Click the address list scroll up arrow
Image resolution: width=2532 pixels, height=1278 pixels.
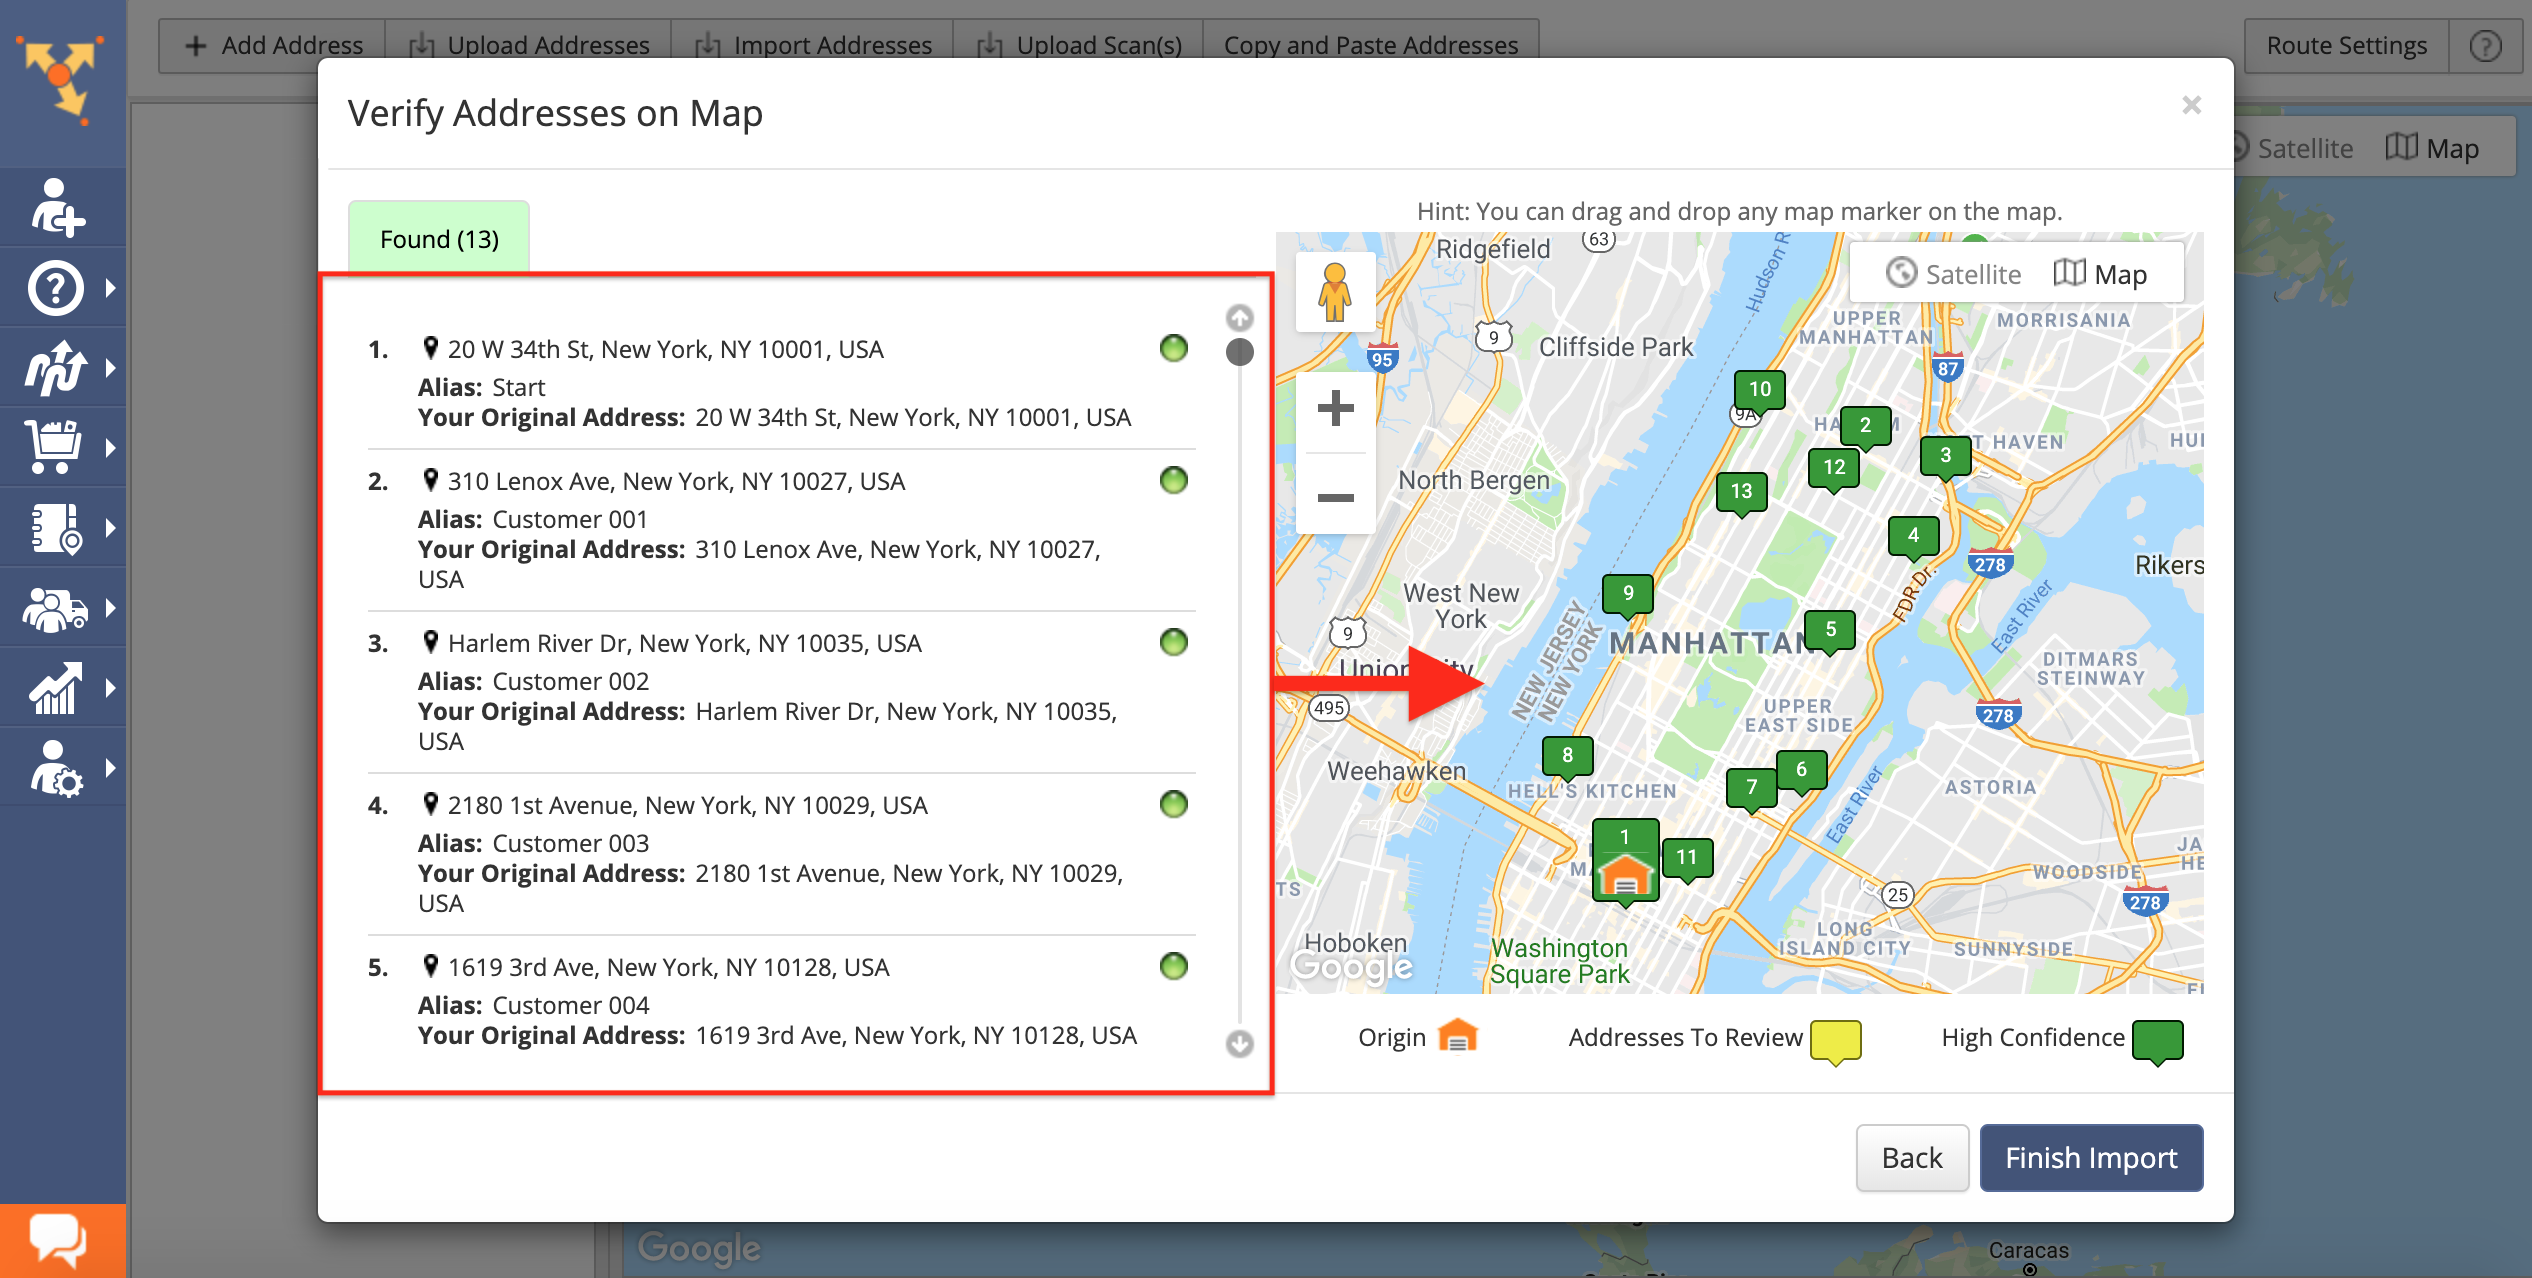coord(1239,318)
